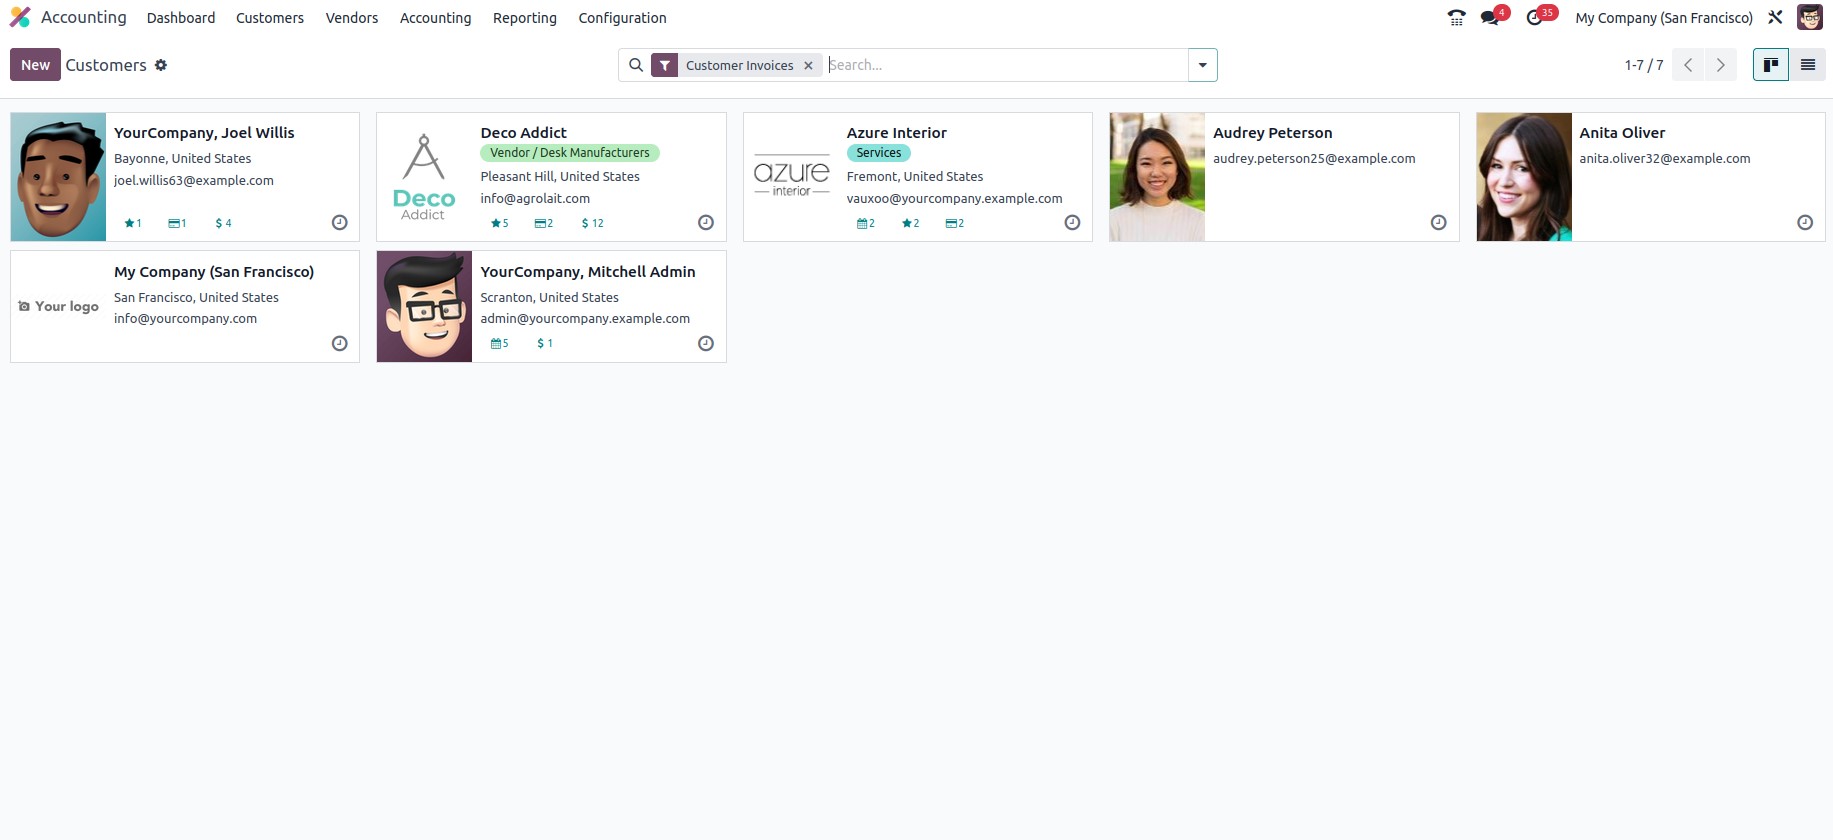Image resolution: width=1833 pixels, height=840 pixels.
Task: Open the activities clock icon in navbar
Action: point(1534,17)
